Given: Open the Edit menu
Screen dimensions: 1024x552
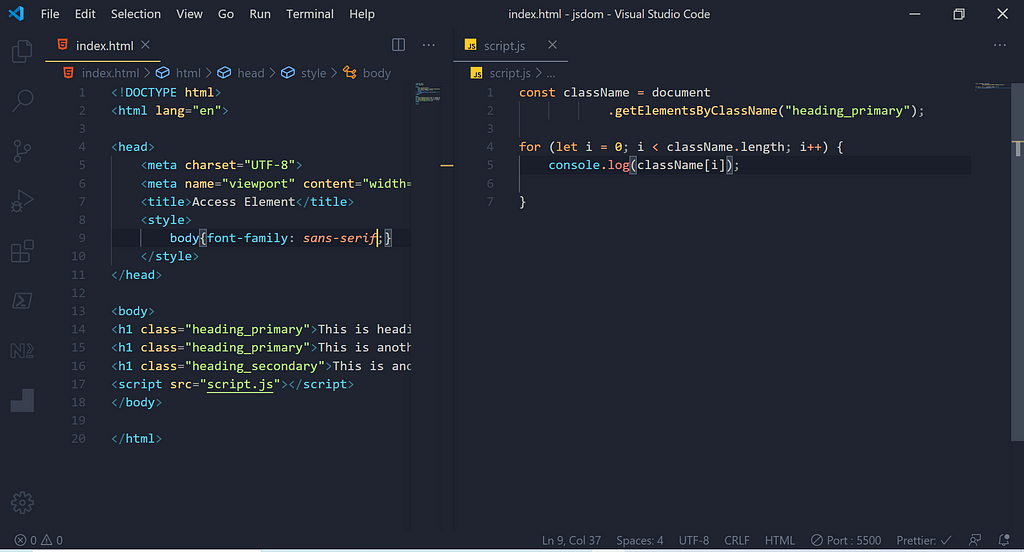Looking at the screenshot, I should (x=85, y=14).
